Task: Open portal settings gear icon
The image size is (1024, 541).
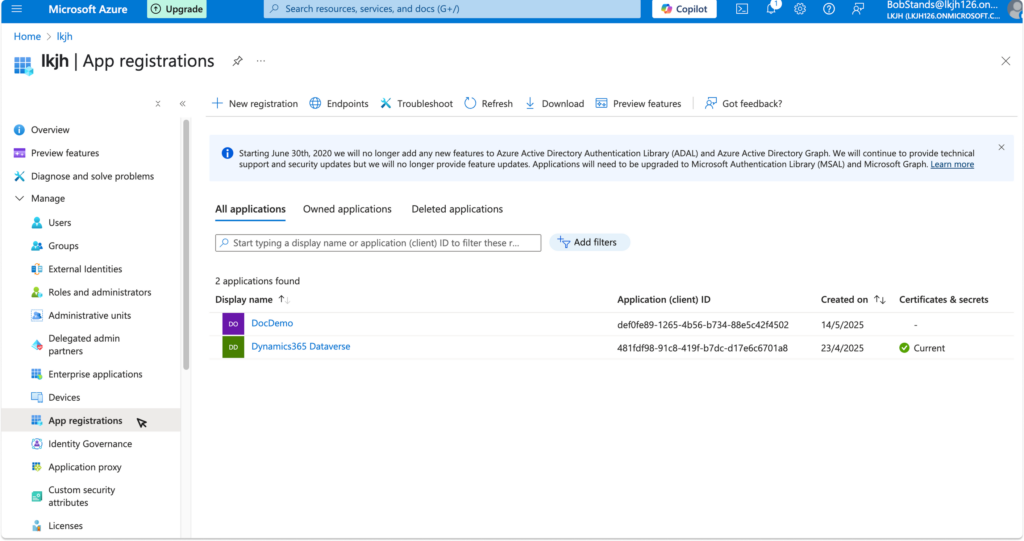Action: click(x=800, y=9)
